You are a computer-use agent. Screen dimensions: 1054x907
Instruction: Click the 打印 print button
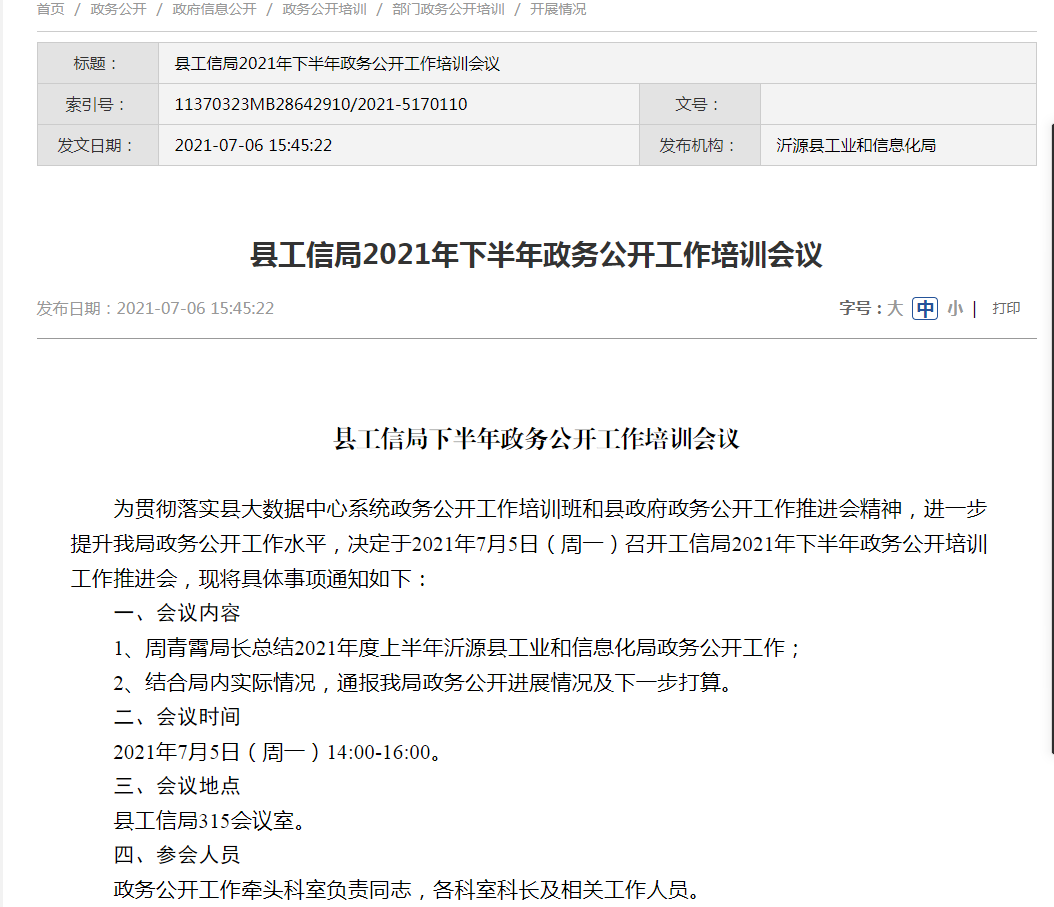coord(1006,308)
